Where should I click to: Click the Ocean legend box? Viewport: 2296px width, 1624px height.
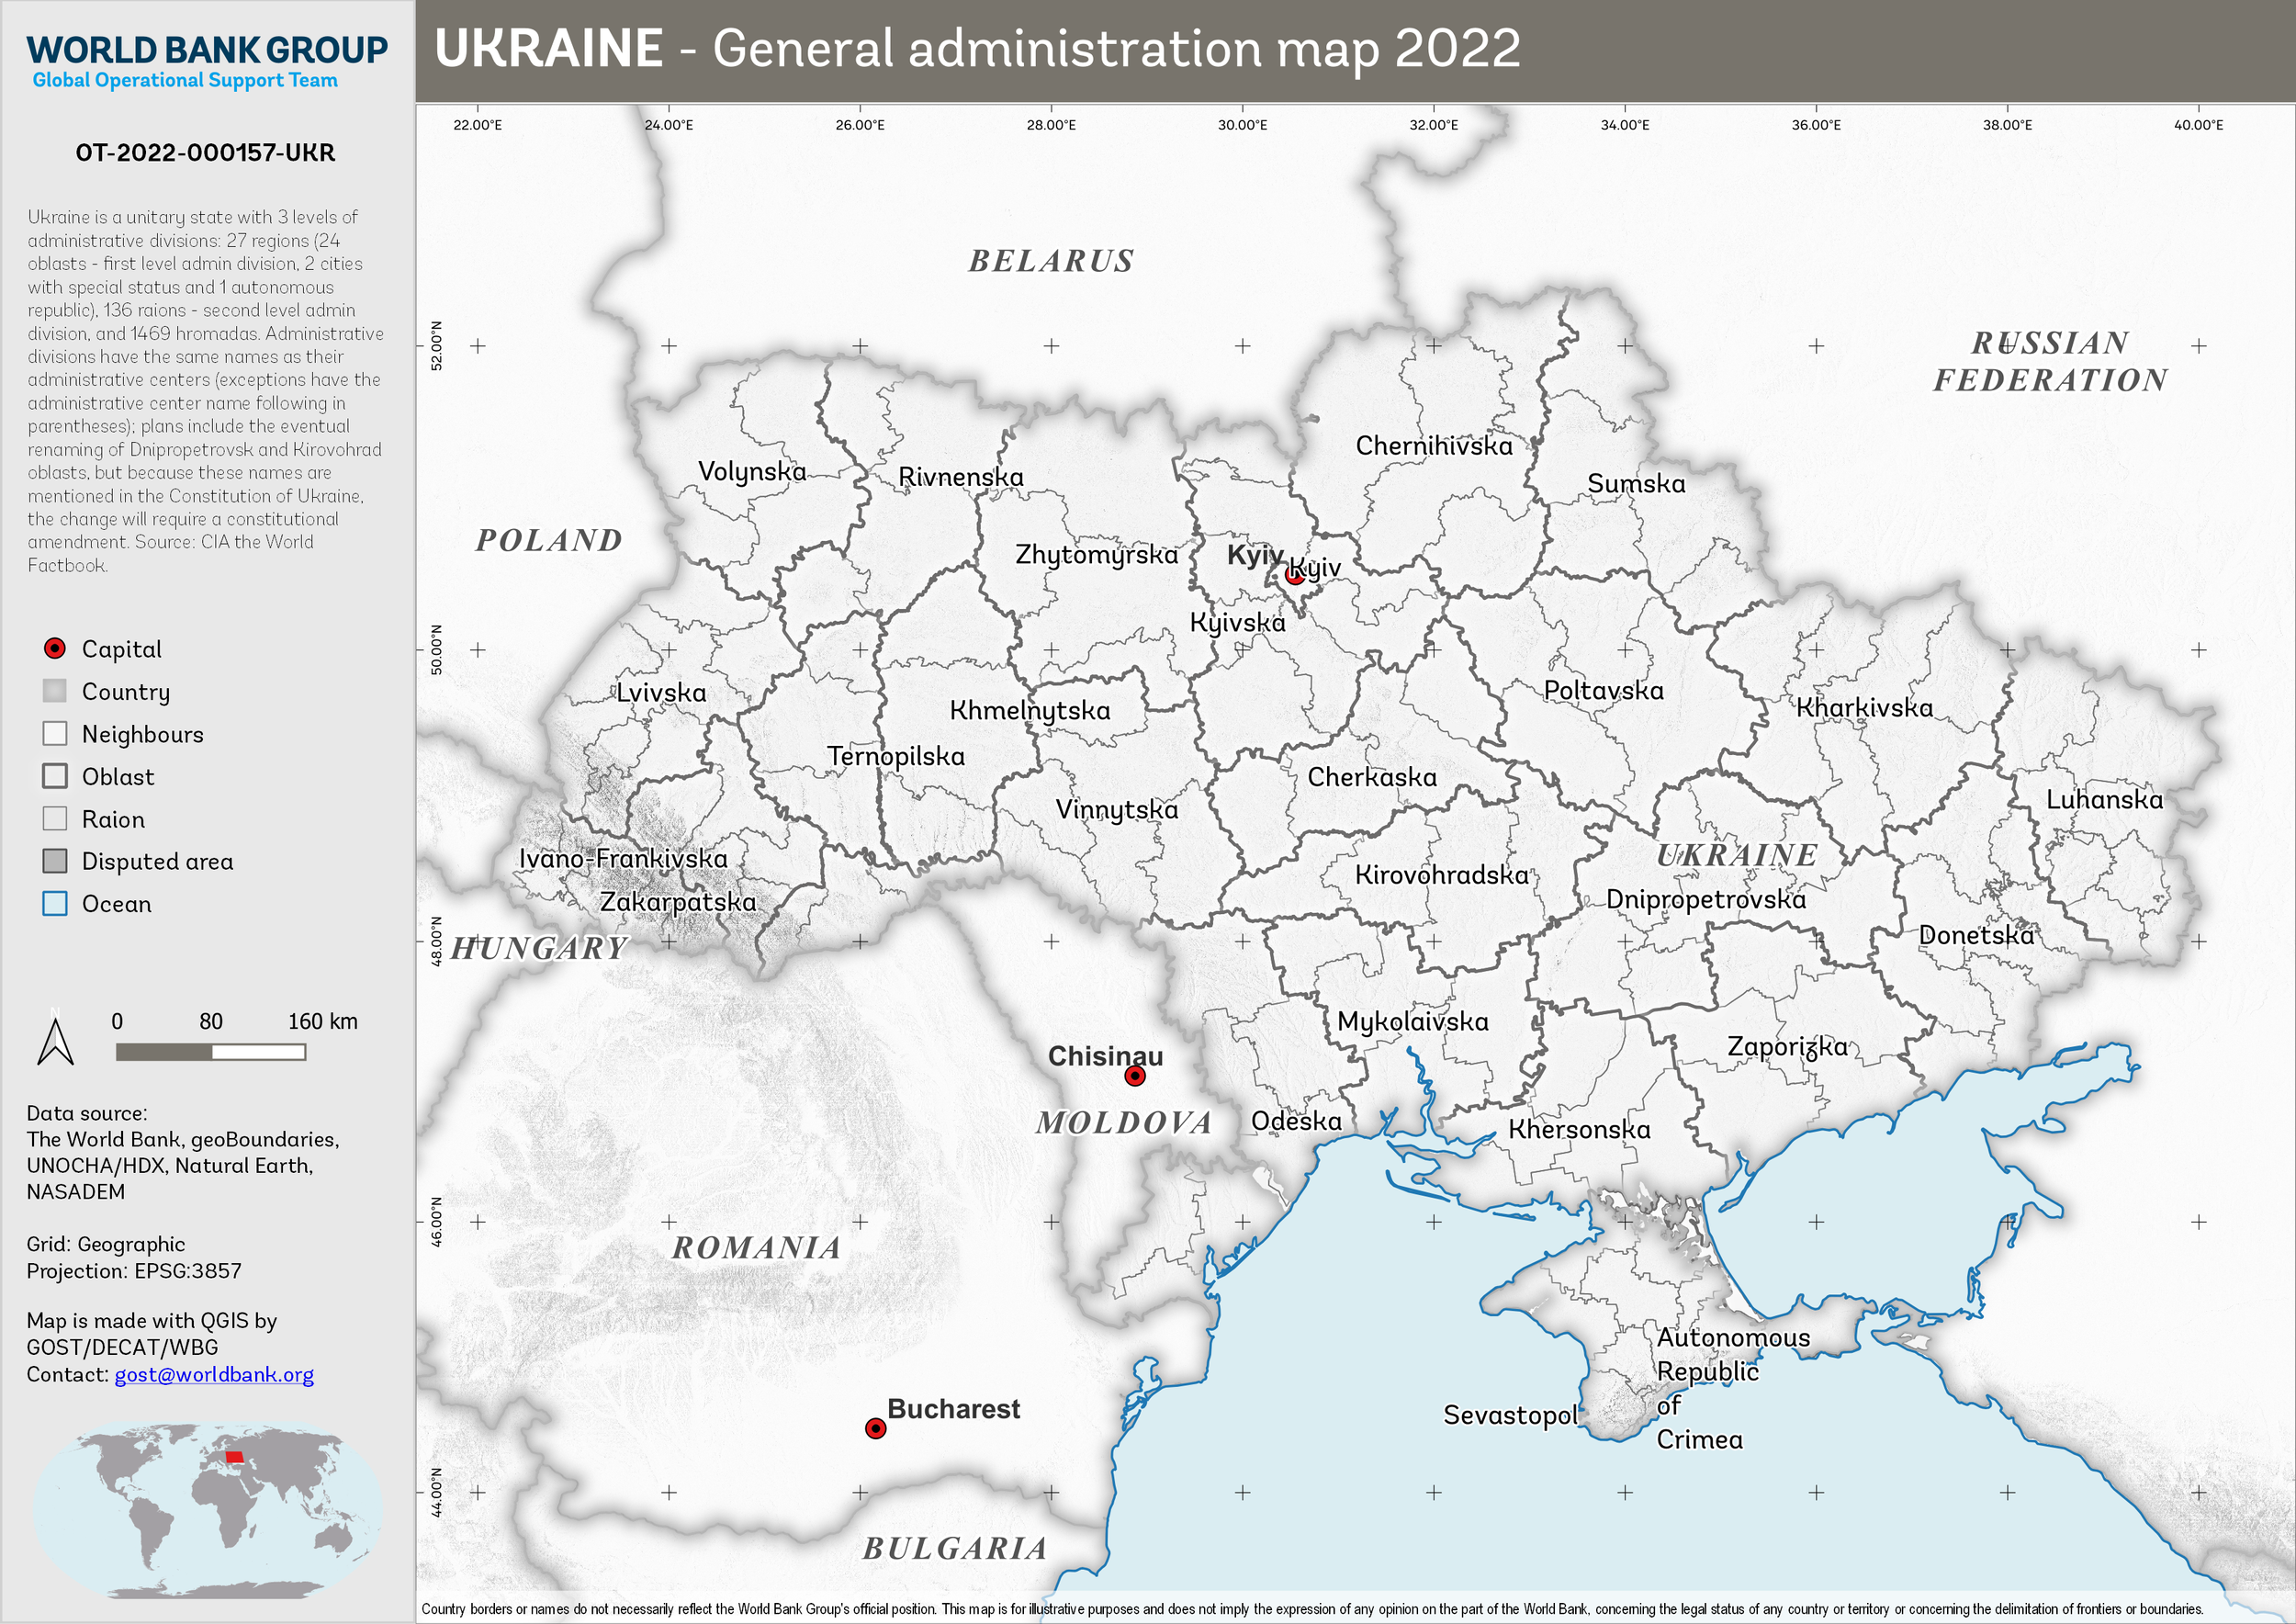coord(55,903)
